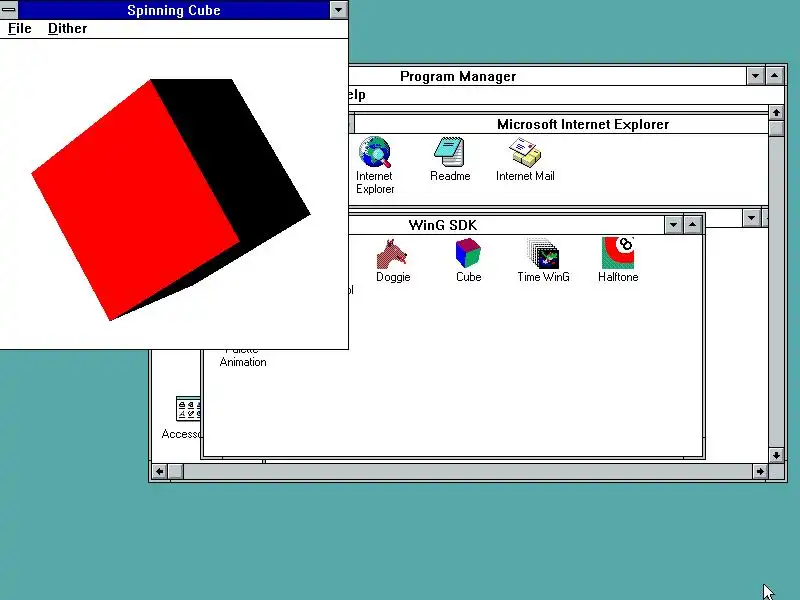This screenshot has width=800, height=600.
Task: Open the Dither menu in Spinning Cube
Action: (x=67, y=29)
